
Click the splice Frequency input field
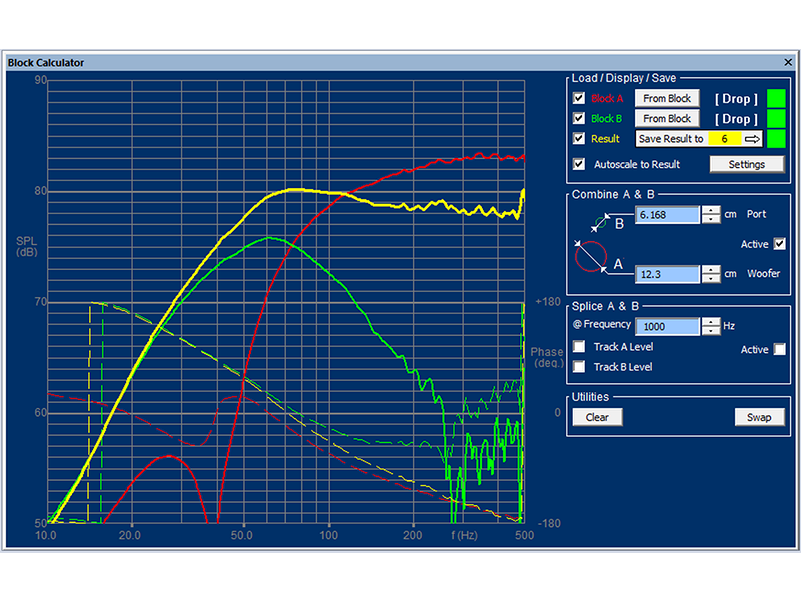click(667, 326)
